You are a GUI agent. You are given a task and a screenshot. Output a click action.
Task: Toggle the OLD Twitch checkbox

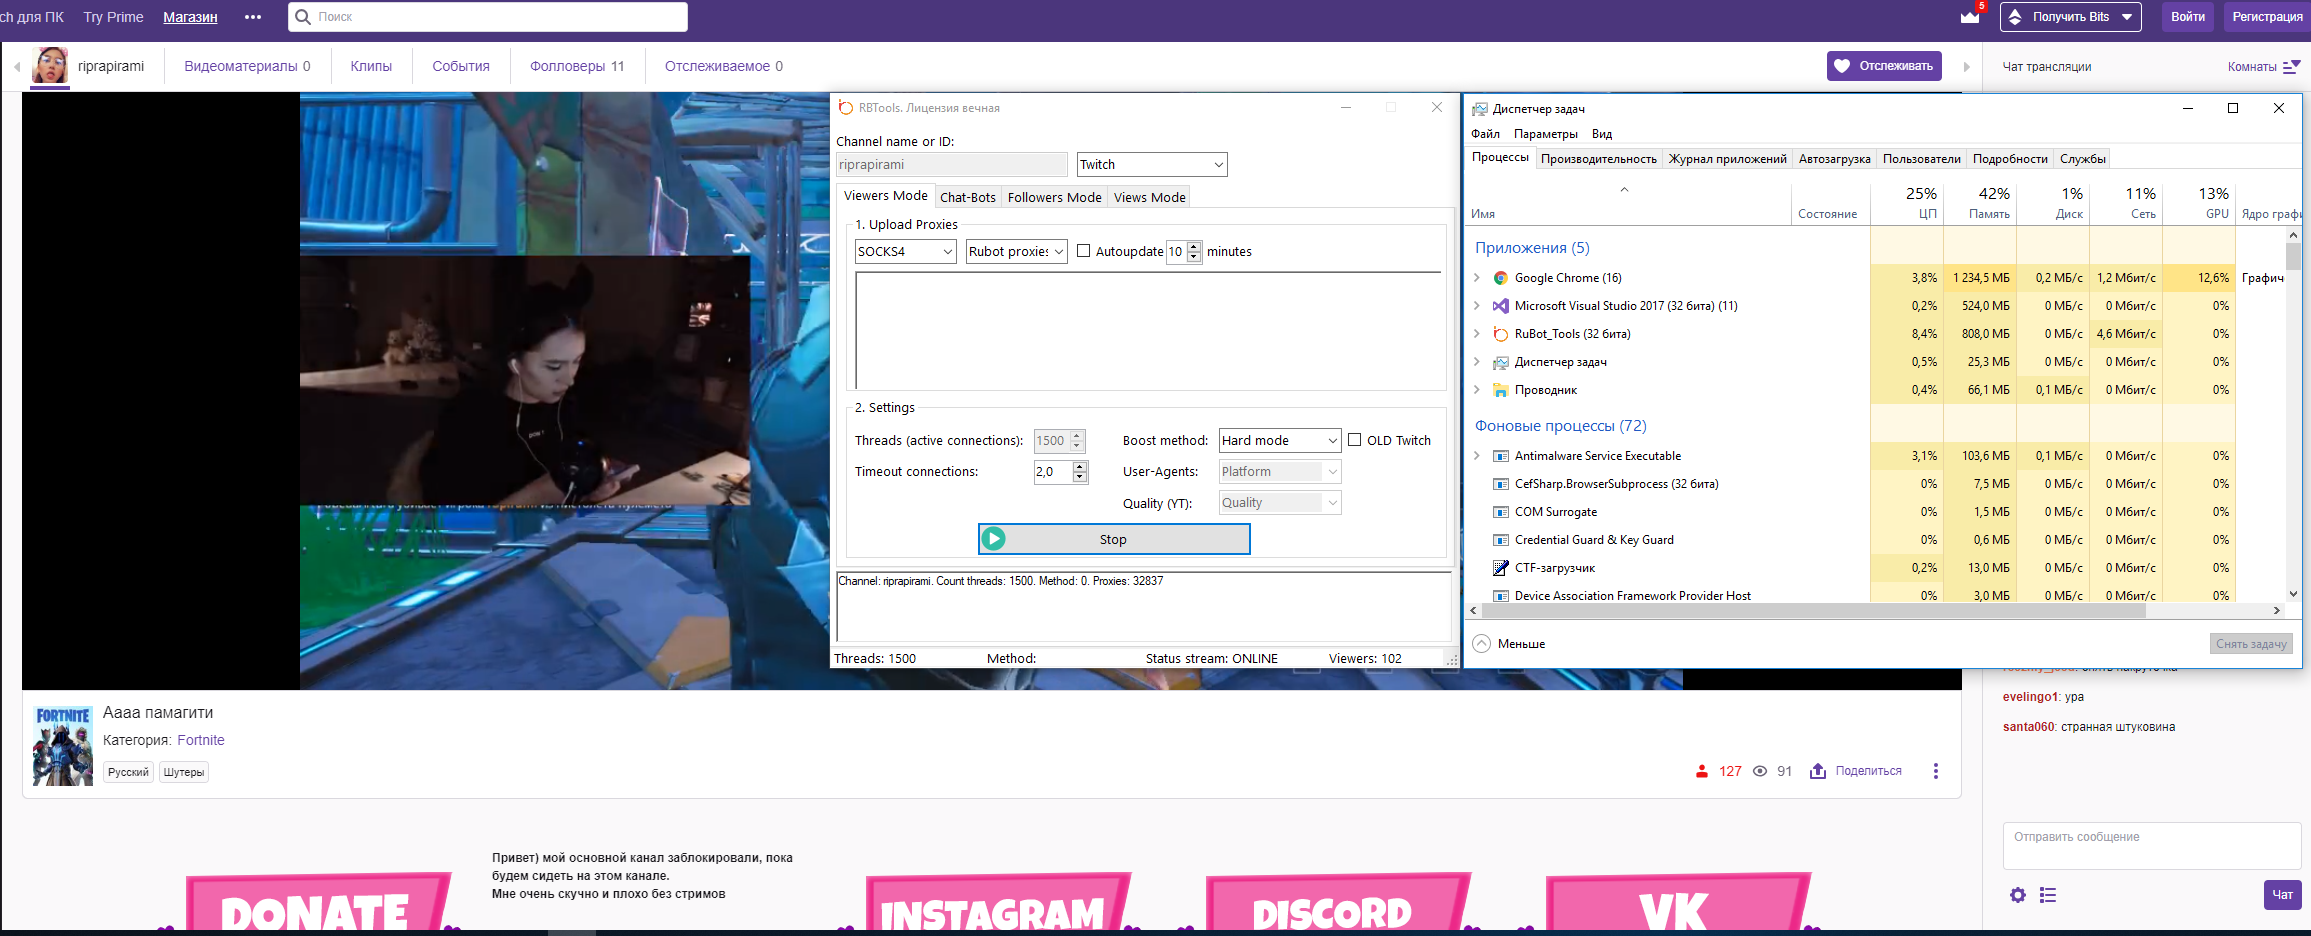point(1355,440)
